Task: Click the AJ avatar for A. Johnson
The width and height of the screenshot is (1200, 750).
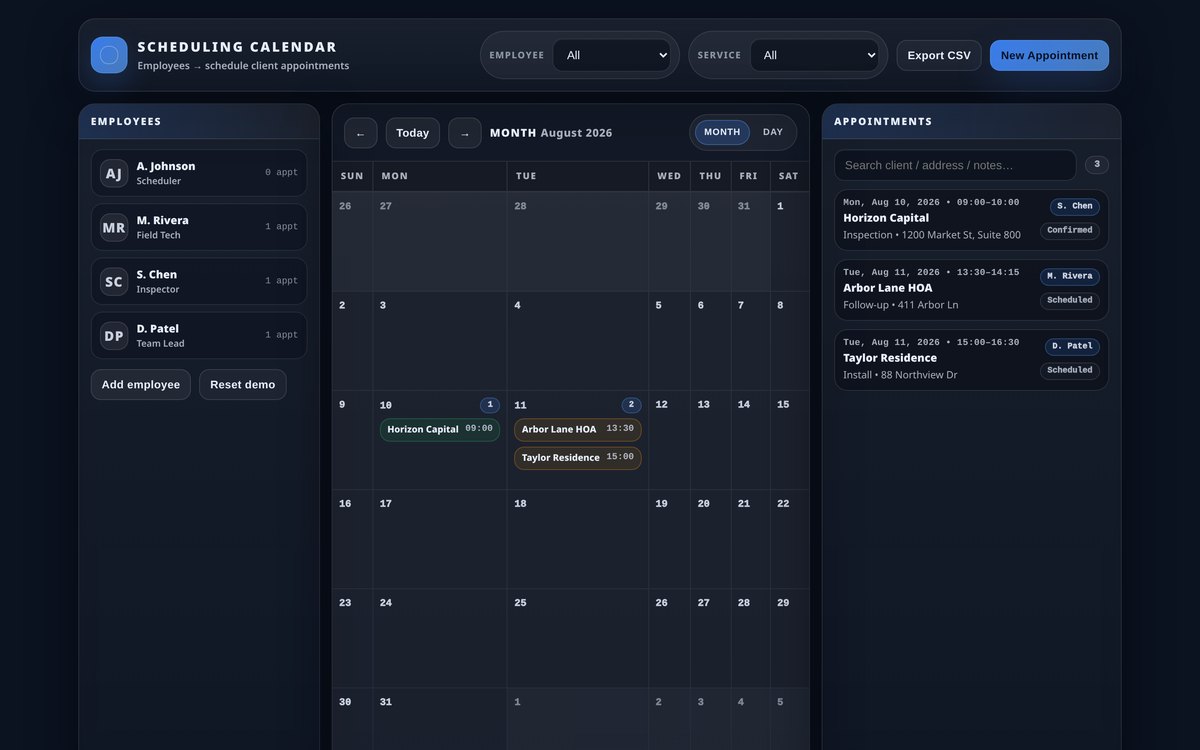Action: 114,173
